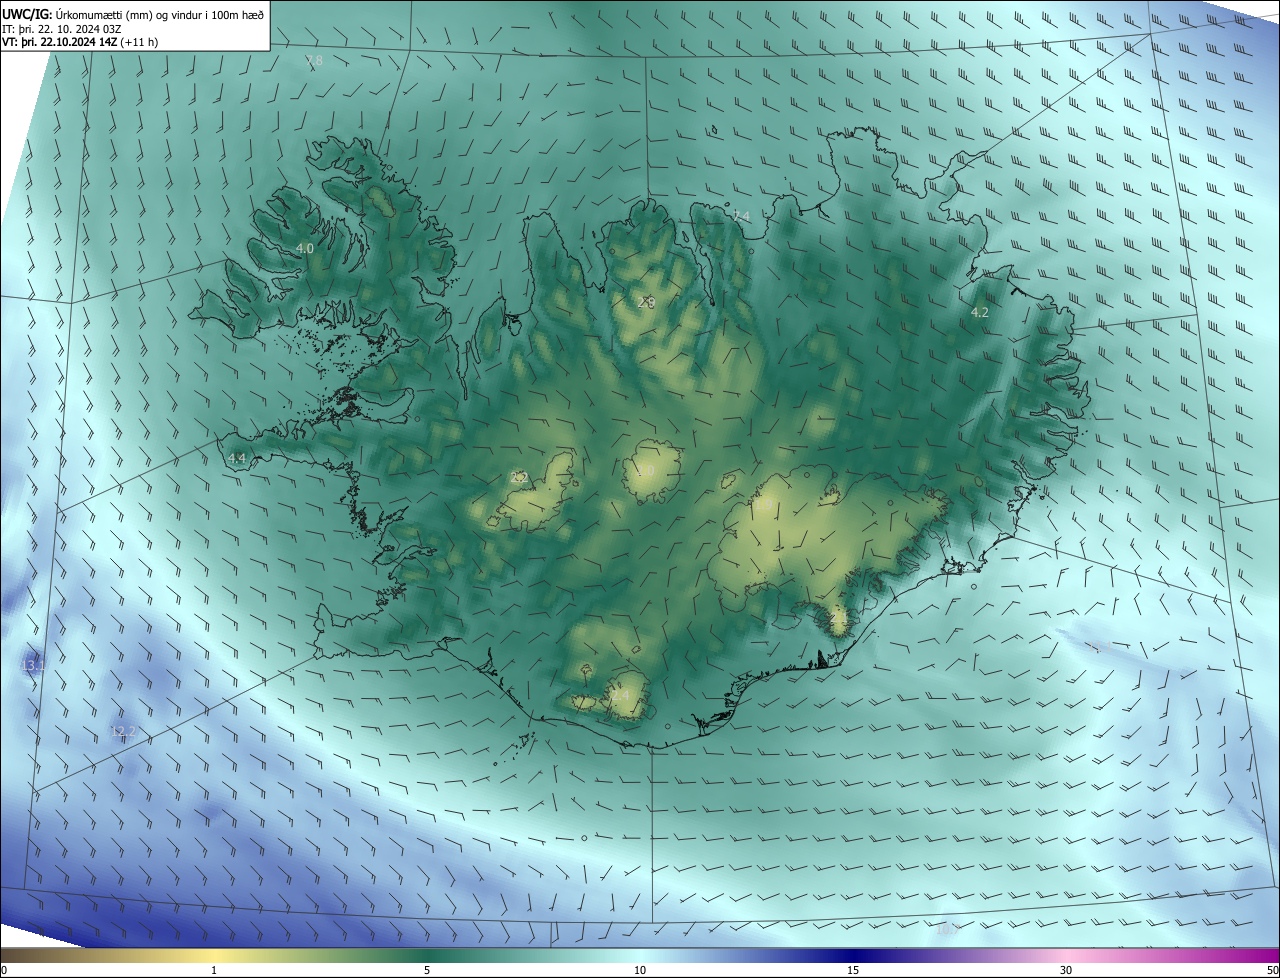
Task: Pick the yellow color at scale value 1
Action: point(214,955)
